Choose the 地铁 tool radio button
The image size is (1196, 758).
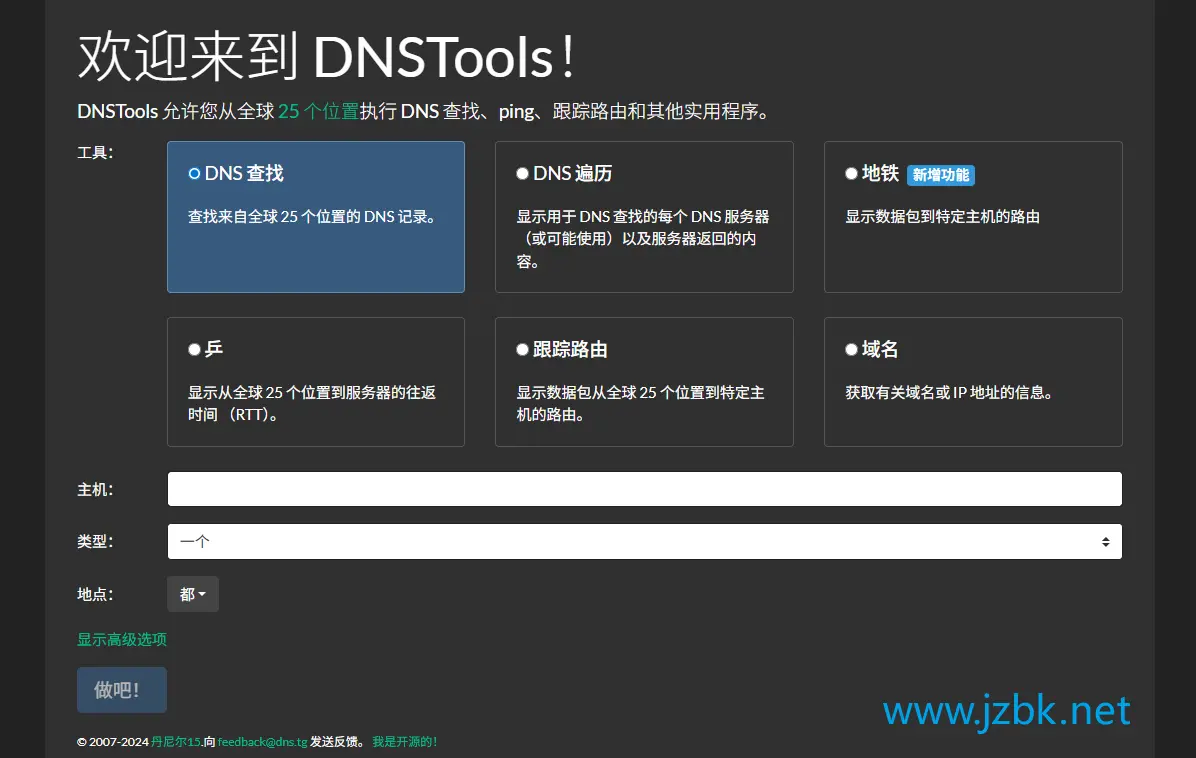(x=851, y=174)
